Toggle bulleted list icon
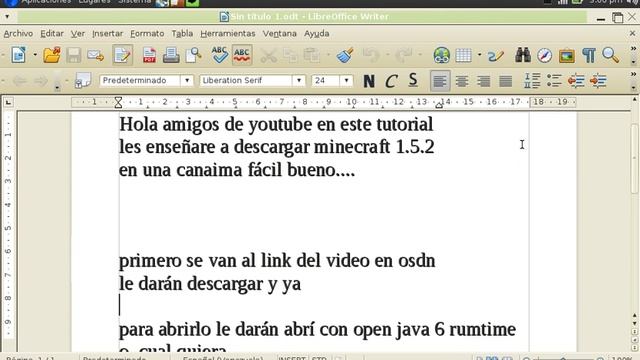 tap(554, 81)
